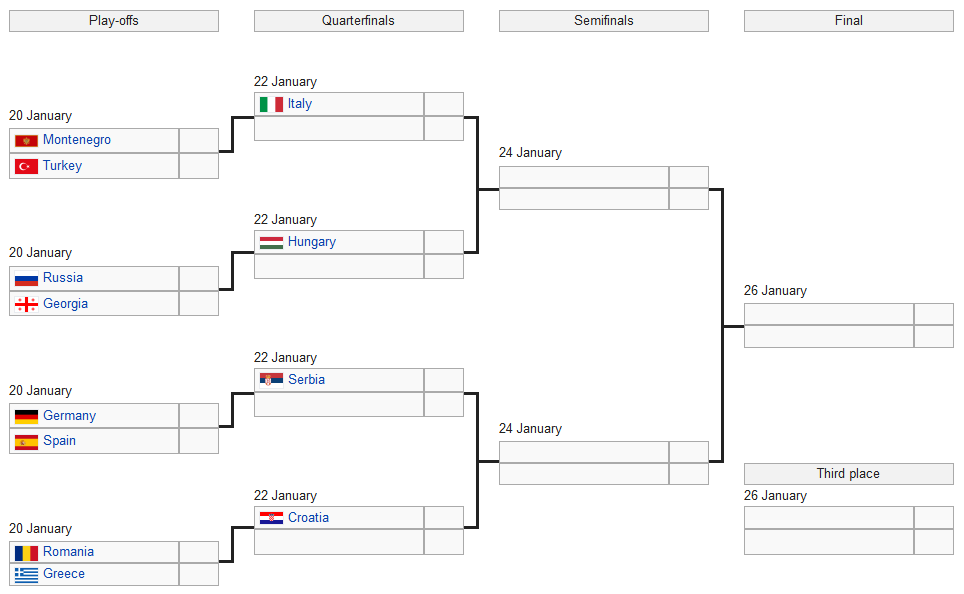Click the Russia flag icon
The image size is (964, 594).
click(26, 278)
